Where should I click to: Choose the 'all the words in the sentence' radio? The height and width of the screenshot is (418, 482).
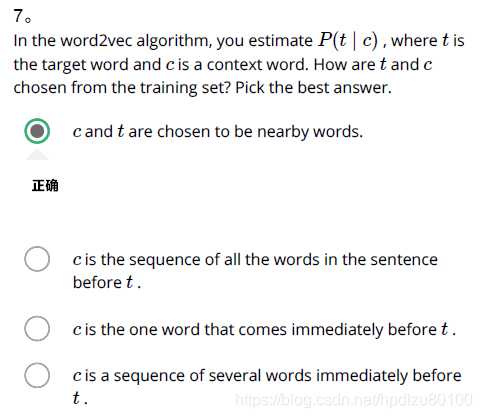pyautogui.click(x=37, y=259)
